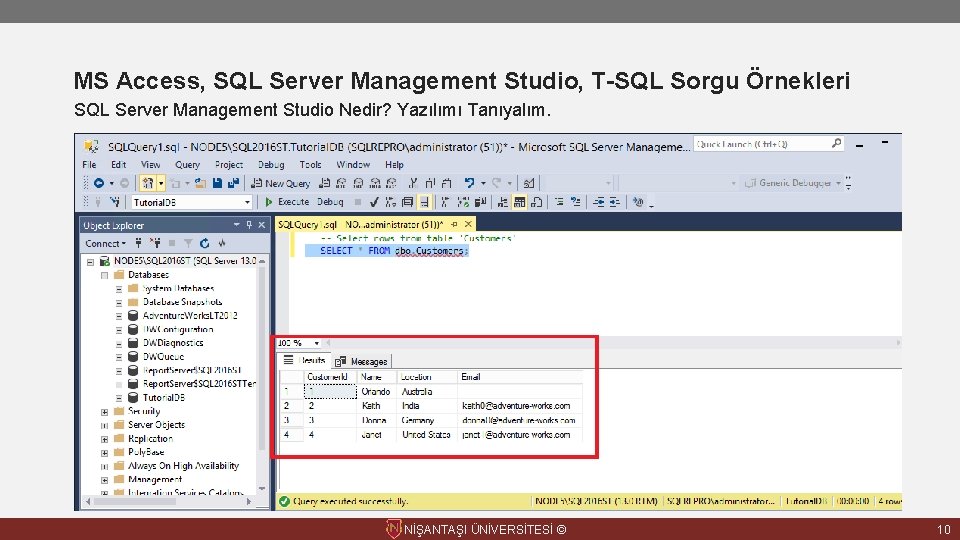Click the green success checkmark in status bar

(x=284, y=501)
